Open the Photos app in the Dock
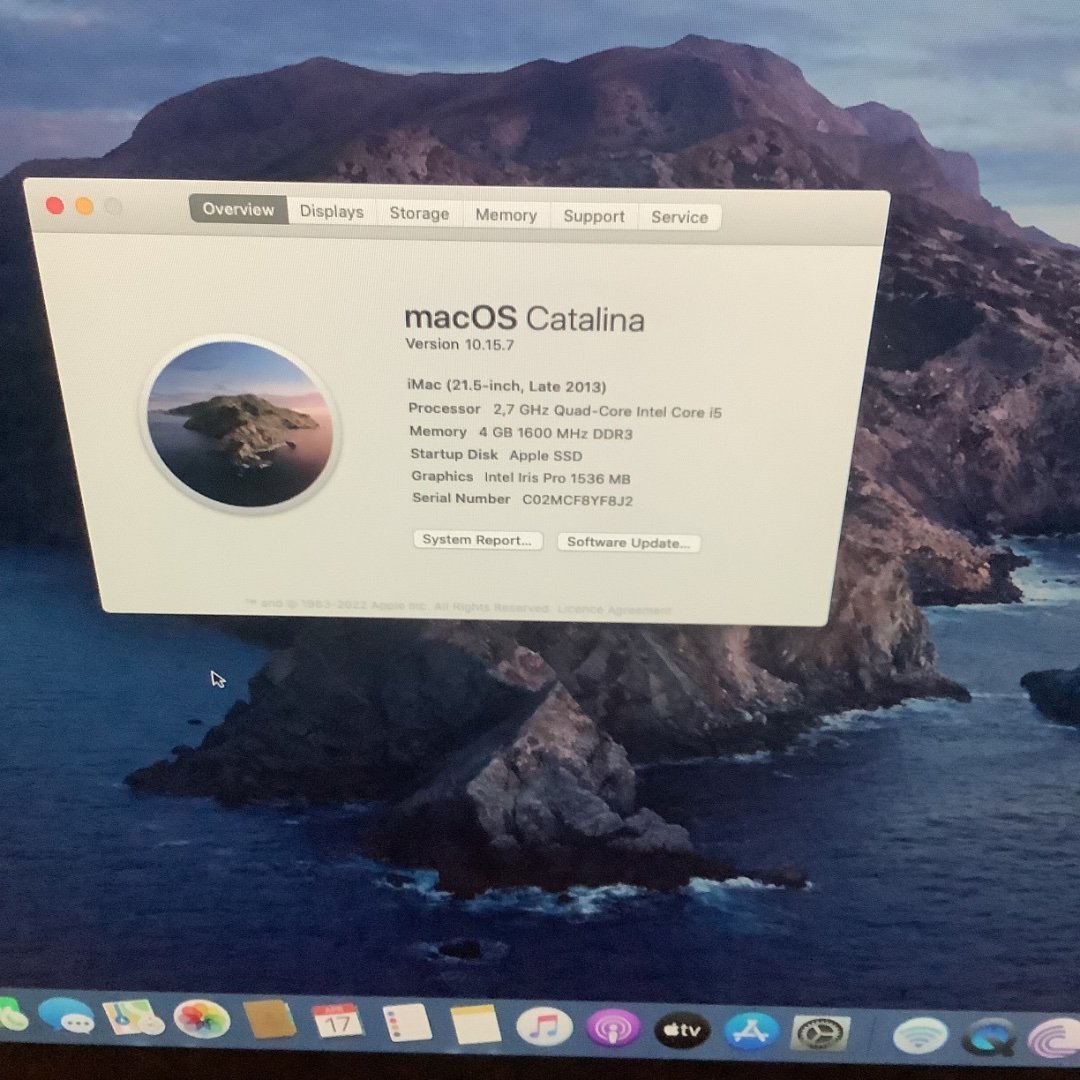The width and height of the screenshot is (1080, 1080). [202, 1019]
